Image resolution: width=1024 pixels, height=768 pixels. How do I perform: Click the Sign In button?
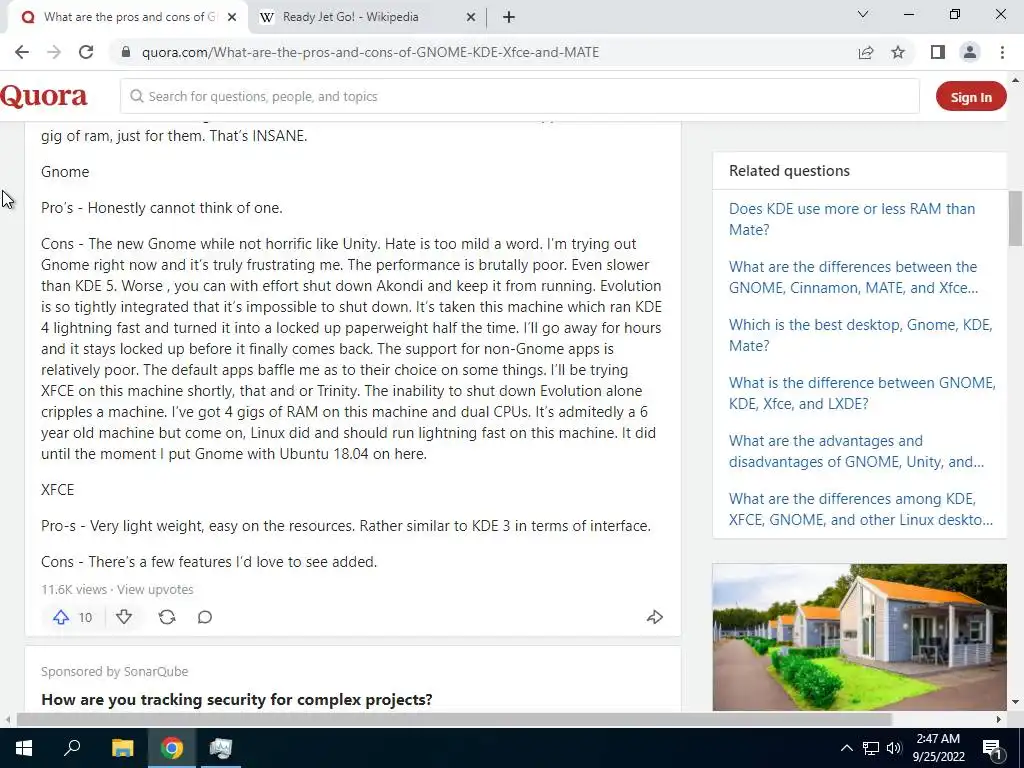tap(971, 97)
